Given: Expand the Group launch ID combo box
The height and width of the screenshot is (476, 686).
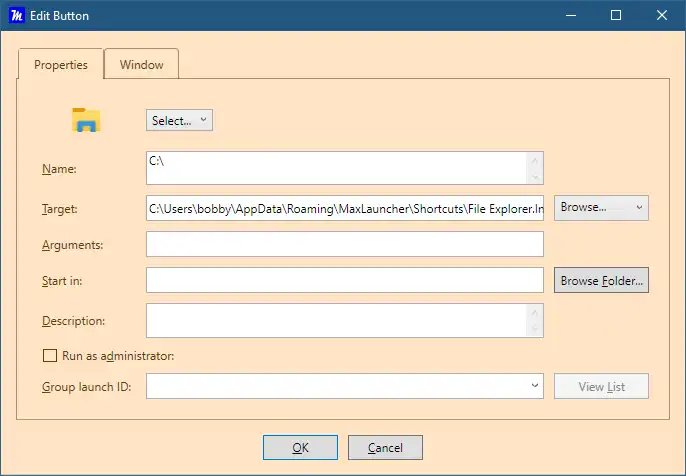Looking at the screenshot, I should pos(535,386).
